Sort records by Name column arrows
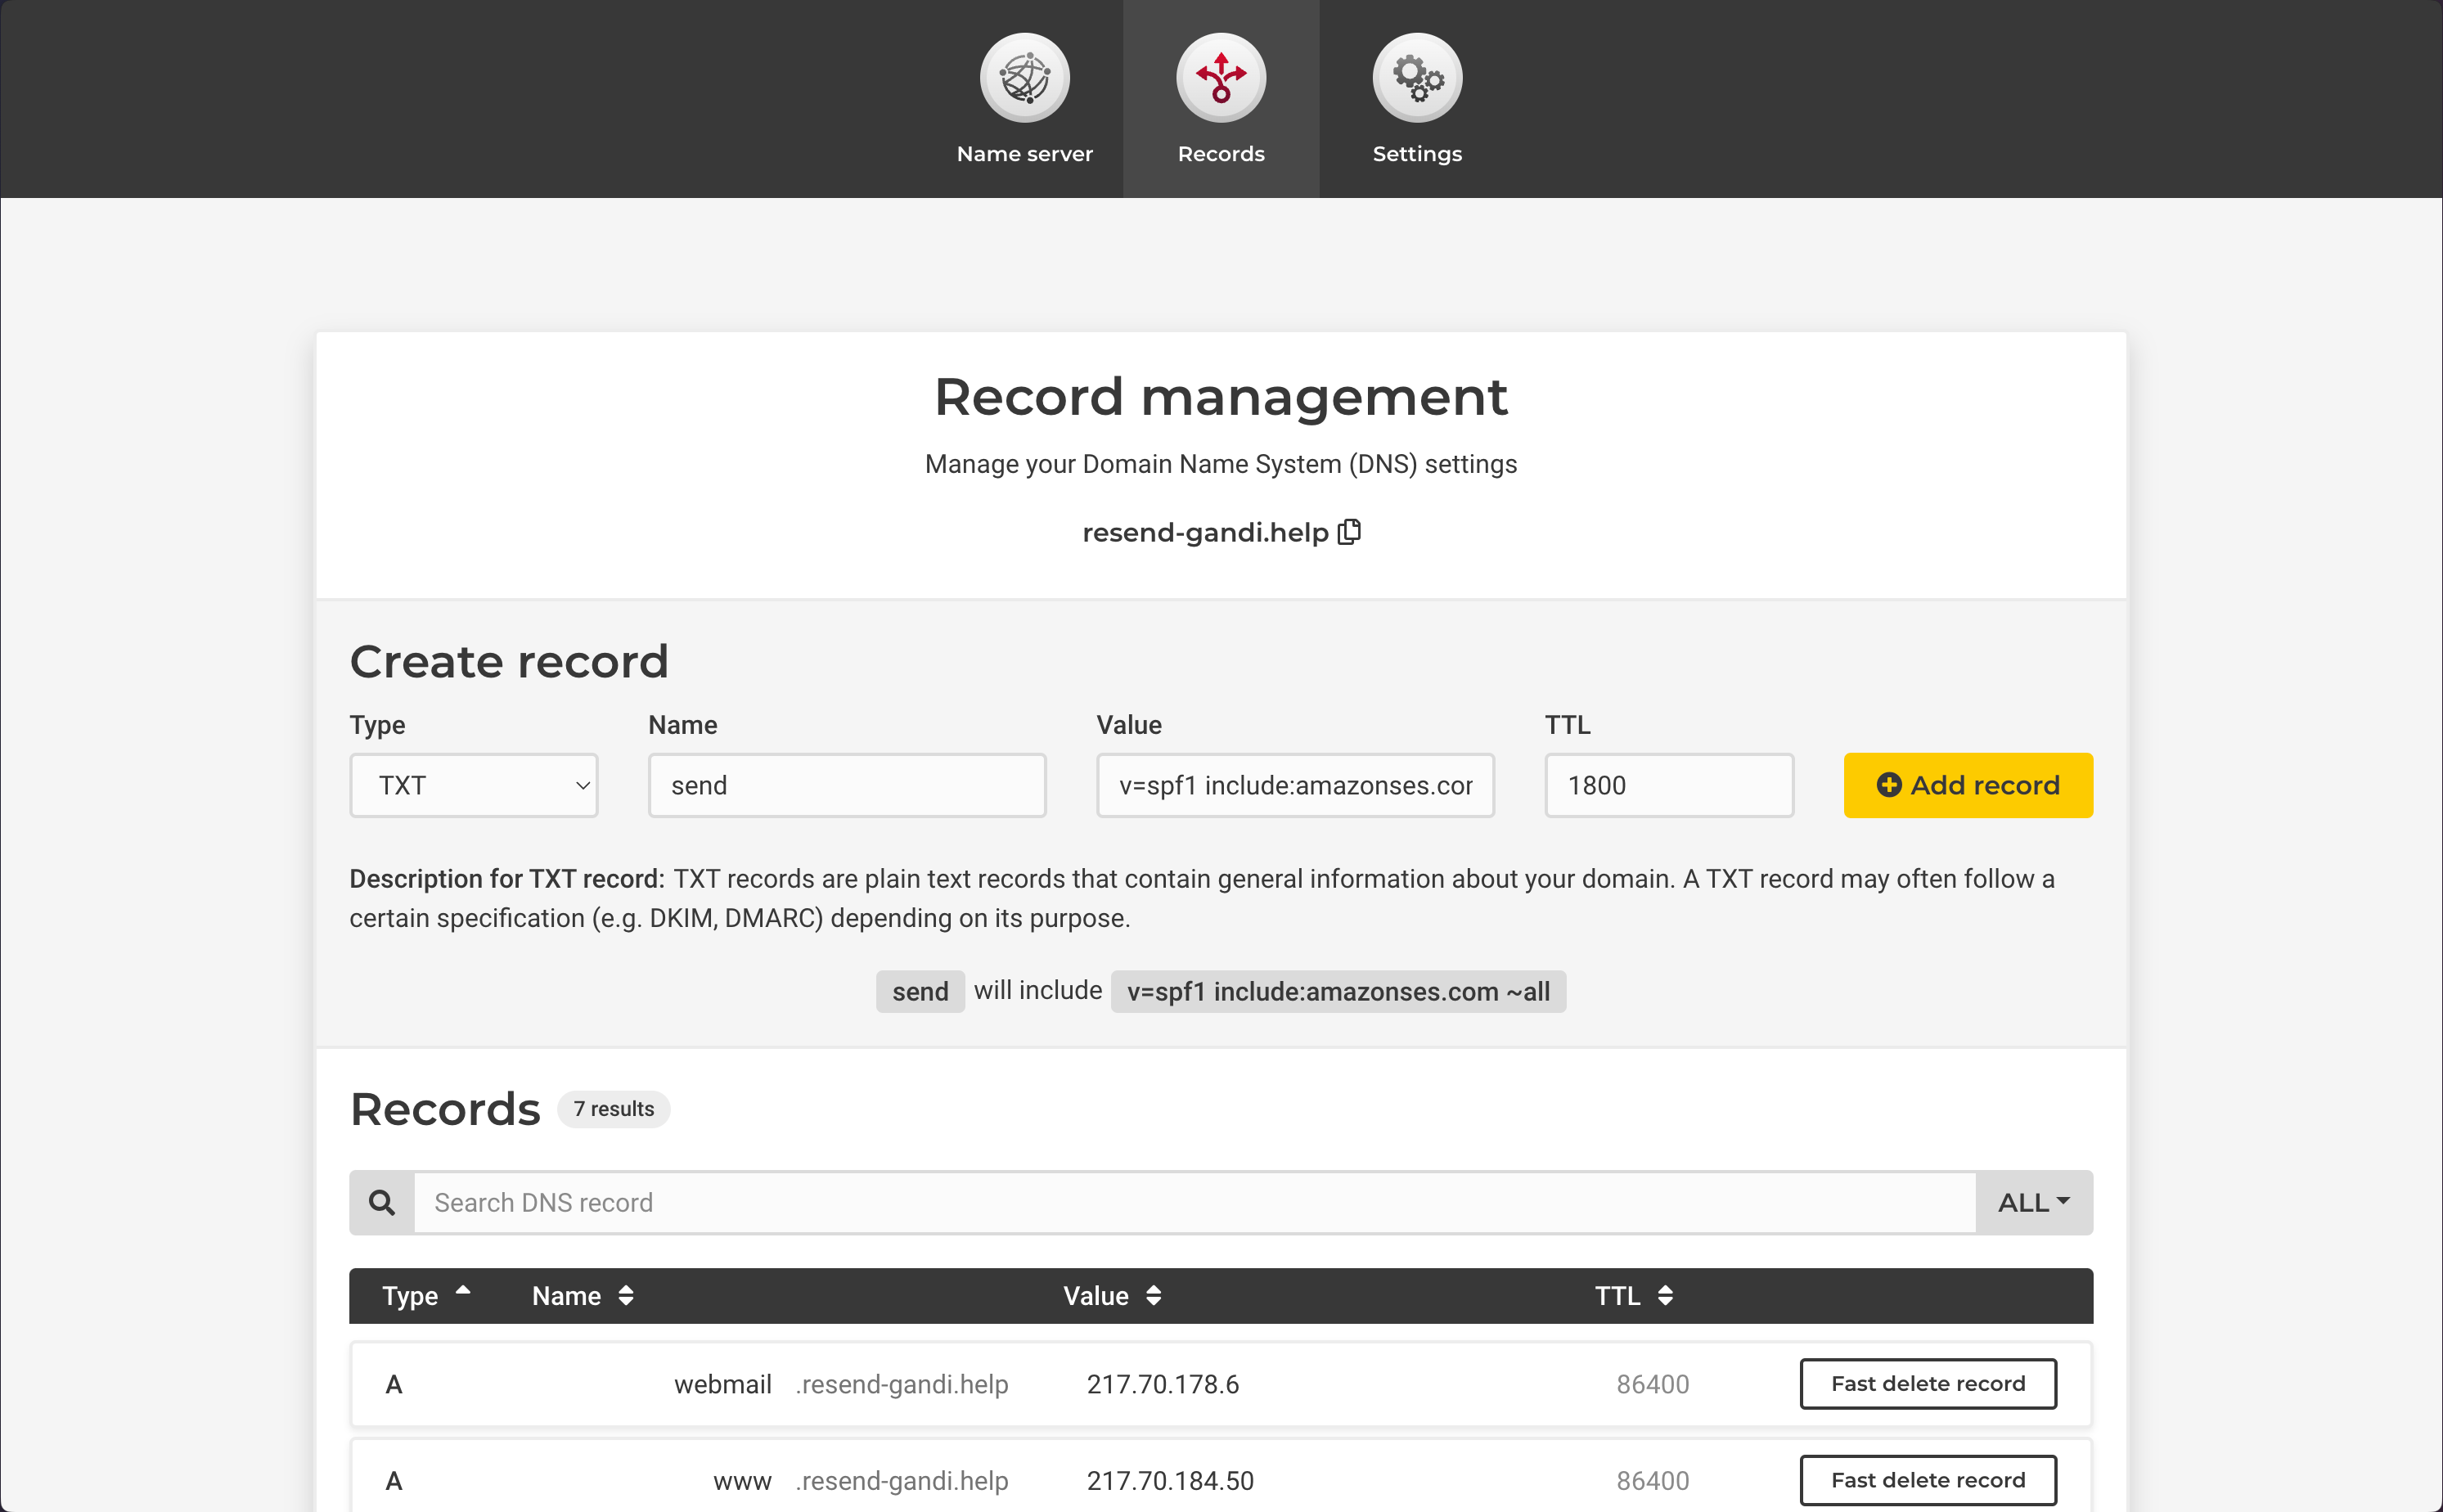This screenshot has width=2443, height=1512. click(x=626, y=1296)
